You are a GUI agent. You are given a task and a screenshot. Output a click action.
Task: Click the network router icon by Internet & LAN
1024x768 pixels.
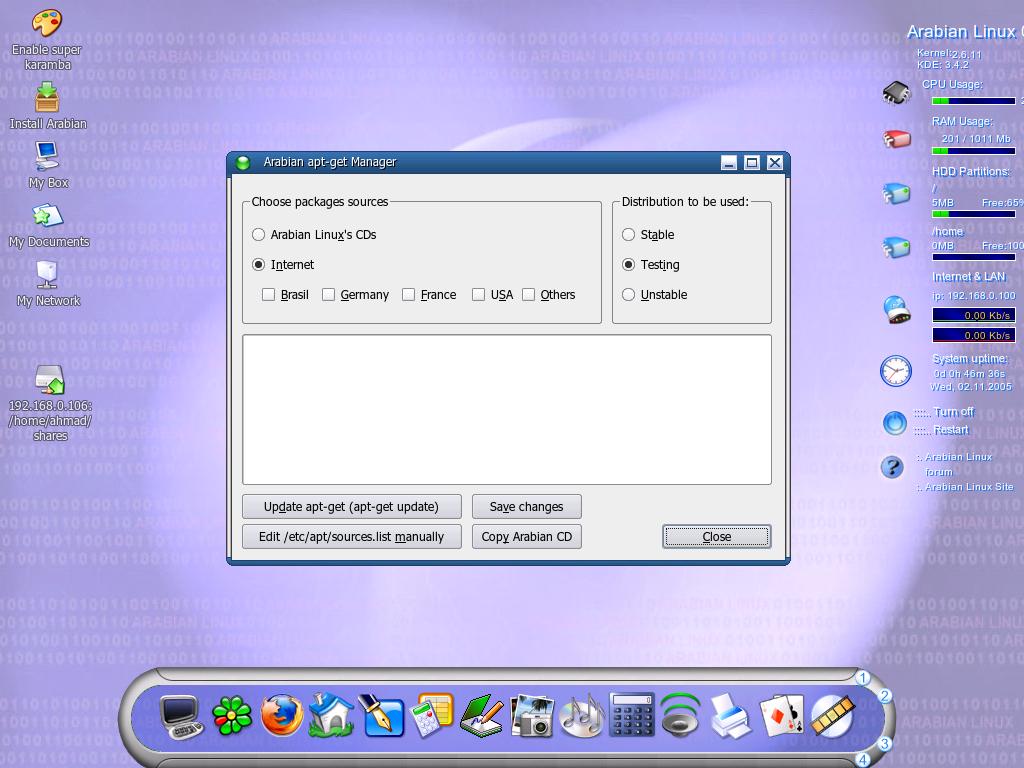pos(897,310)
